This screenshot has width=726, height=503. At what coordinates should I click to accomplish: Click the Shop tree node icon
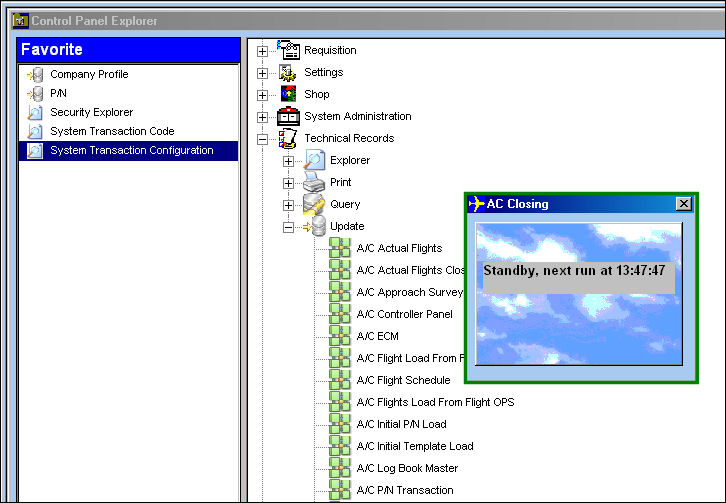point(288,94)
